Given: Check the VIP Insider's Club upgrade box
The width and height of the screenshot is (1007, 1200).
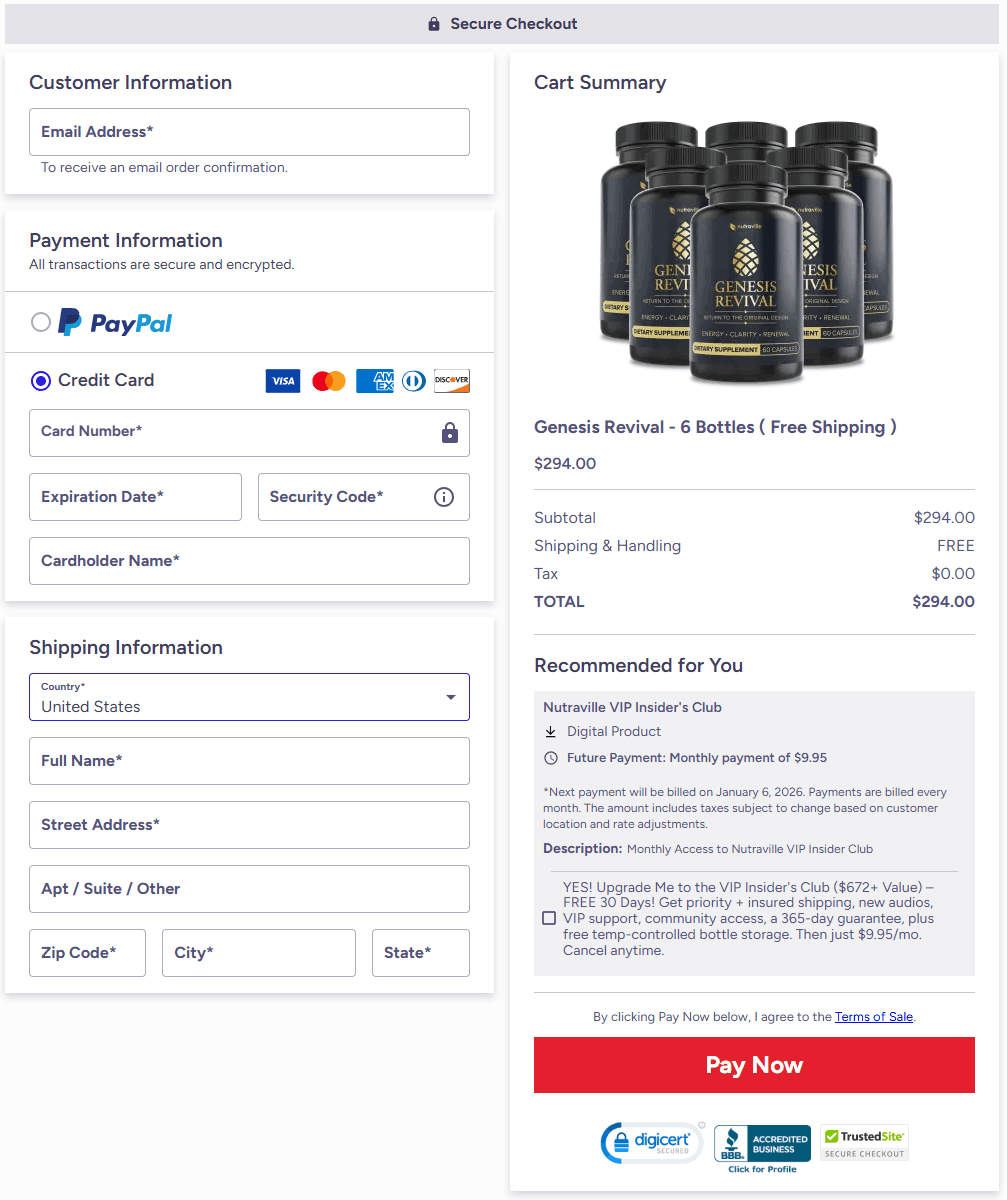Looking at the screenshot, I should pyautogui.click(x=549, y=918).
